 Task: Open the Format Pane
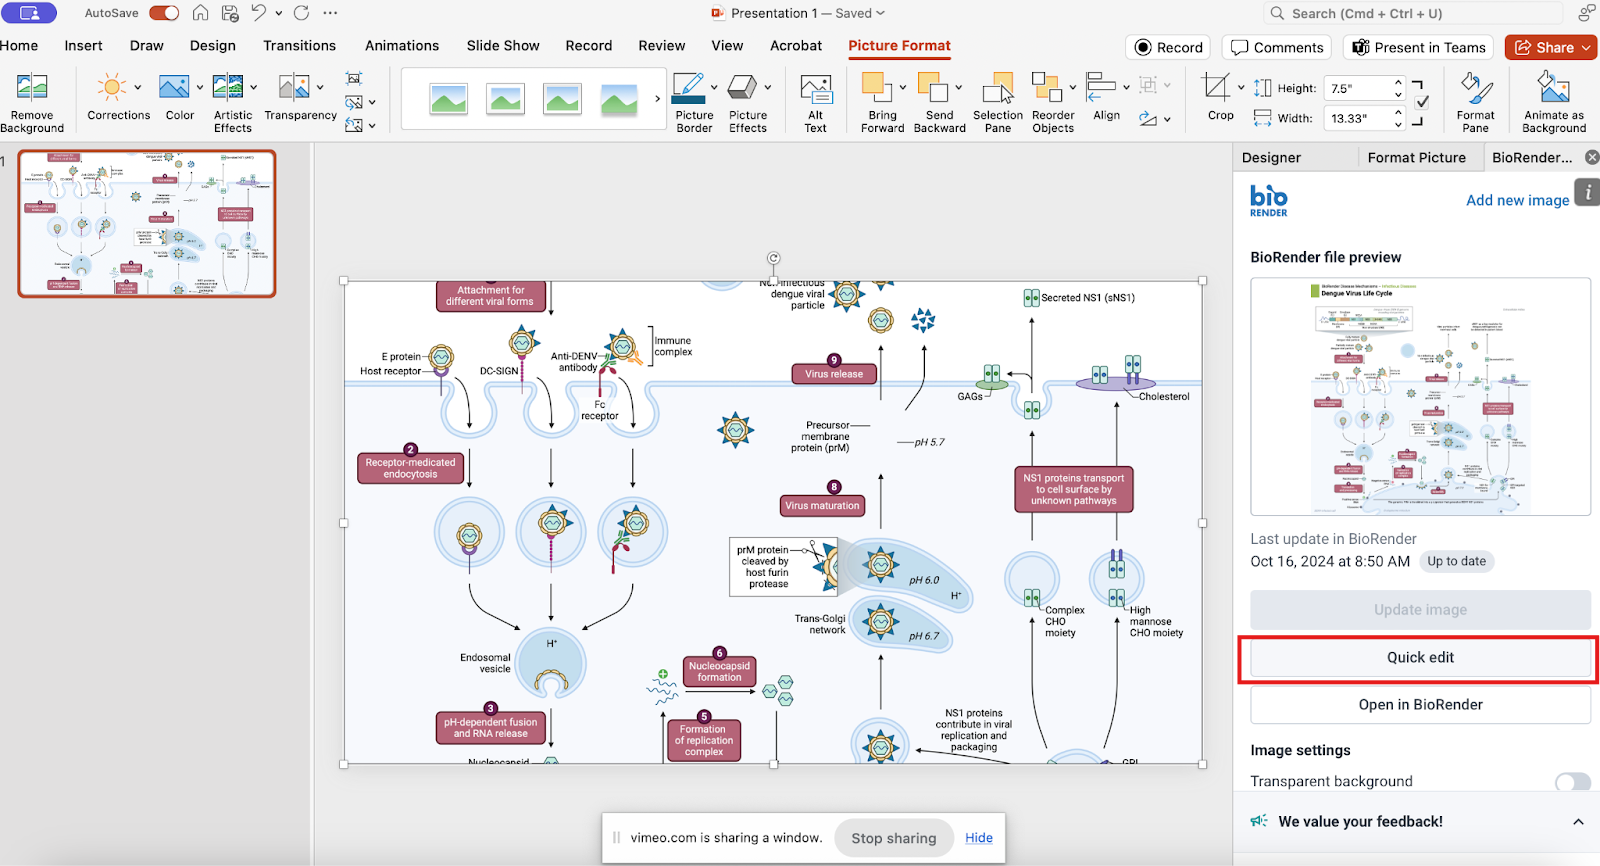click(x=1475, y=89)
